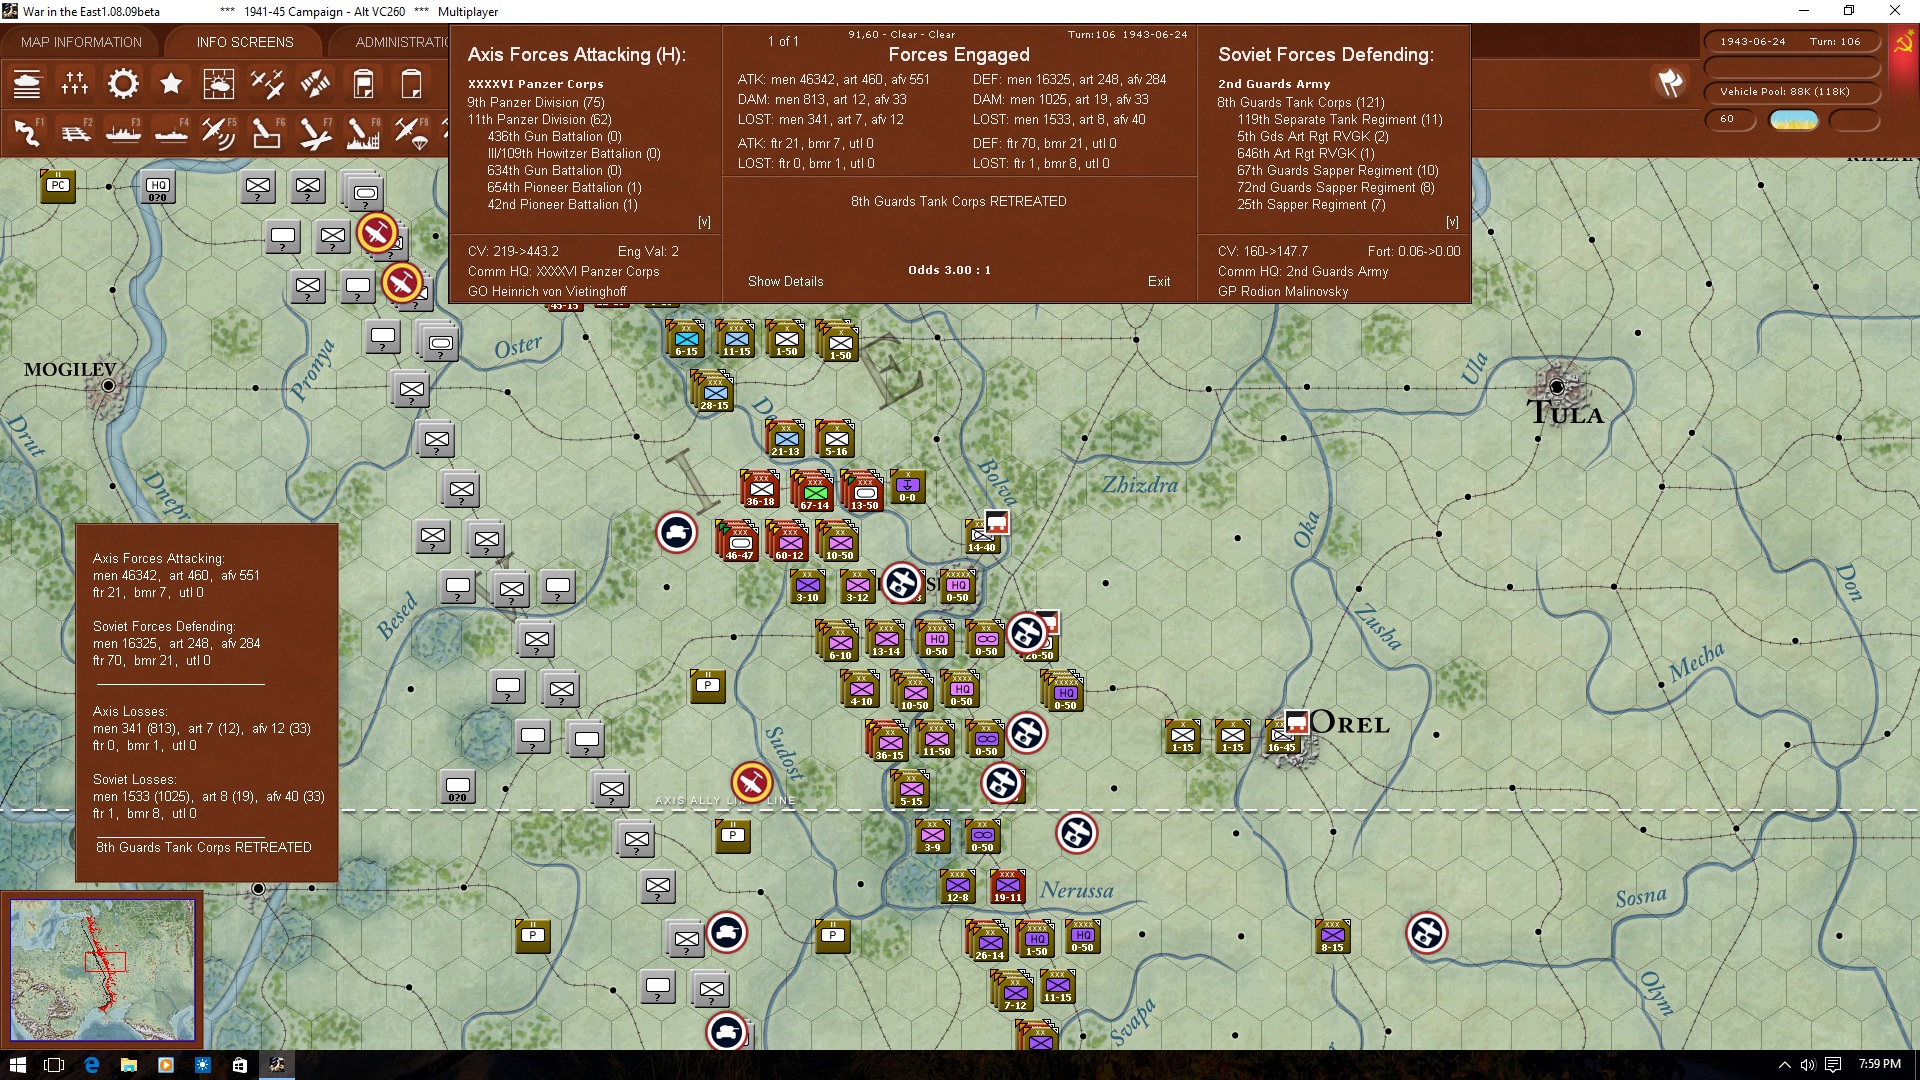Screen dimensions: 1920x1080
Task: Open File Explorer from taskbar
Action: [128, 1065]
